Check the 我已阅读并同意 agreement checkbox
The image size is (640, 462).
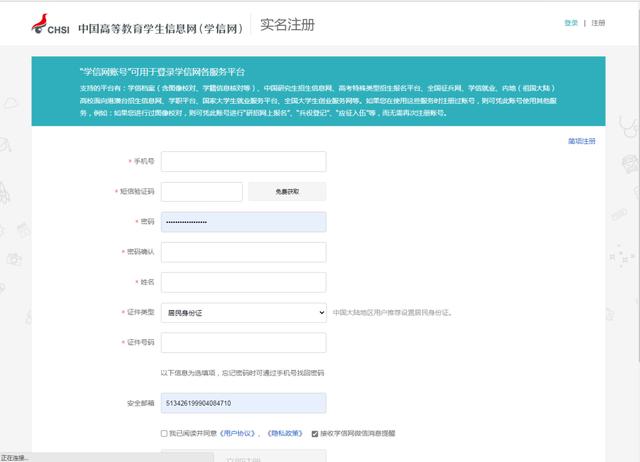pyautogui.click(x=164, y=433)
